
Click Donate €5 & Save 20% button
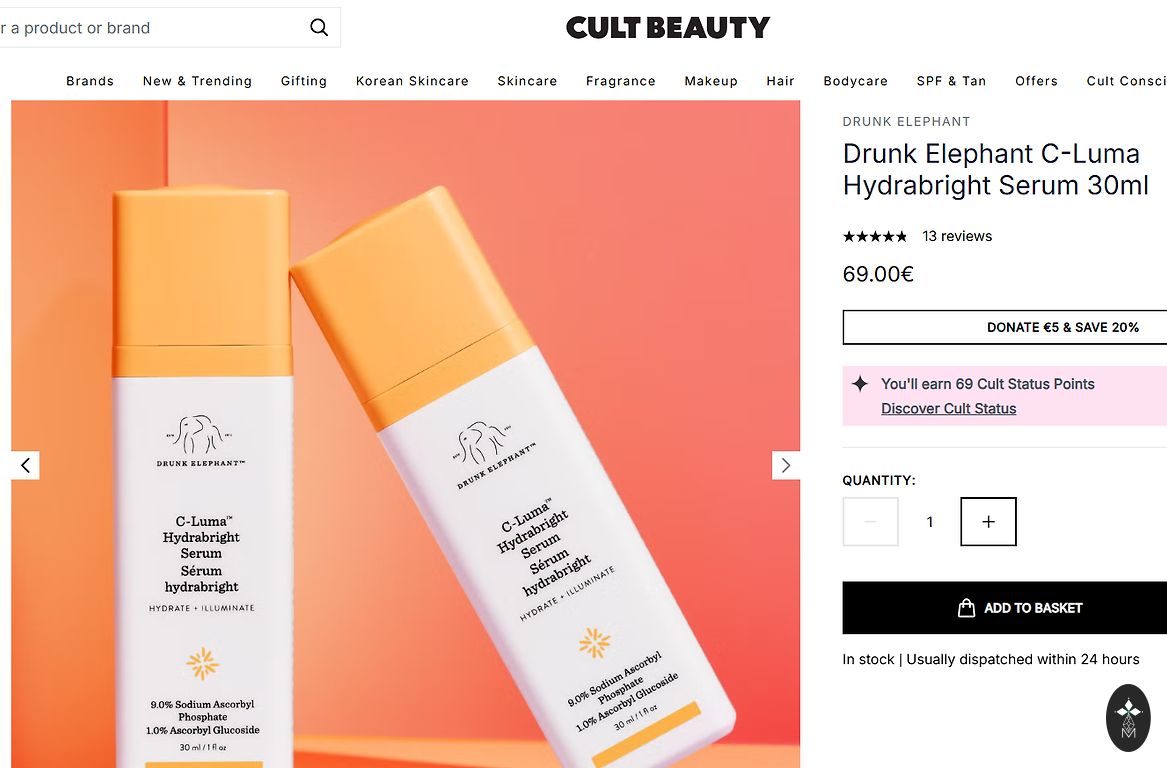tap(1005, 327)
